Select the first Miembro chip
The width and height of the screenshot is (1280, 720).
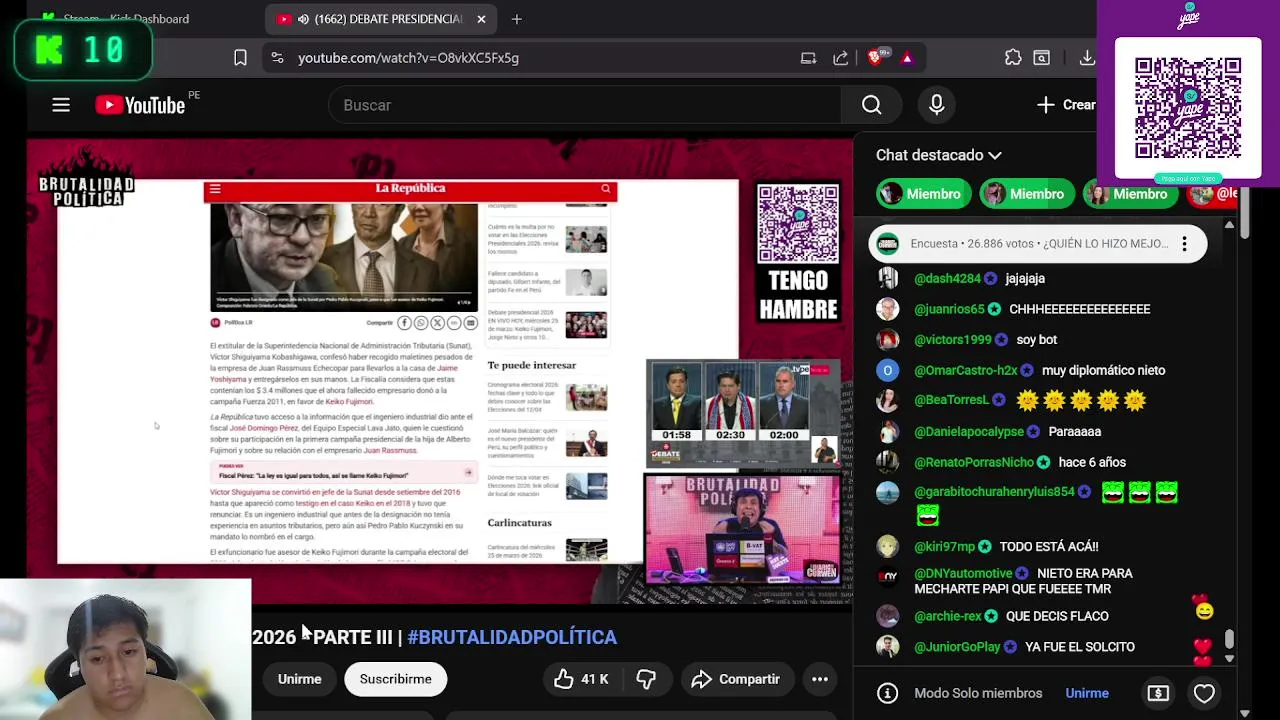click(x=924, y=194)
